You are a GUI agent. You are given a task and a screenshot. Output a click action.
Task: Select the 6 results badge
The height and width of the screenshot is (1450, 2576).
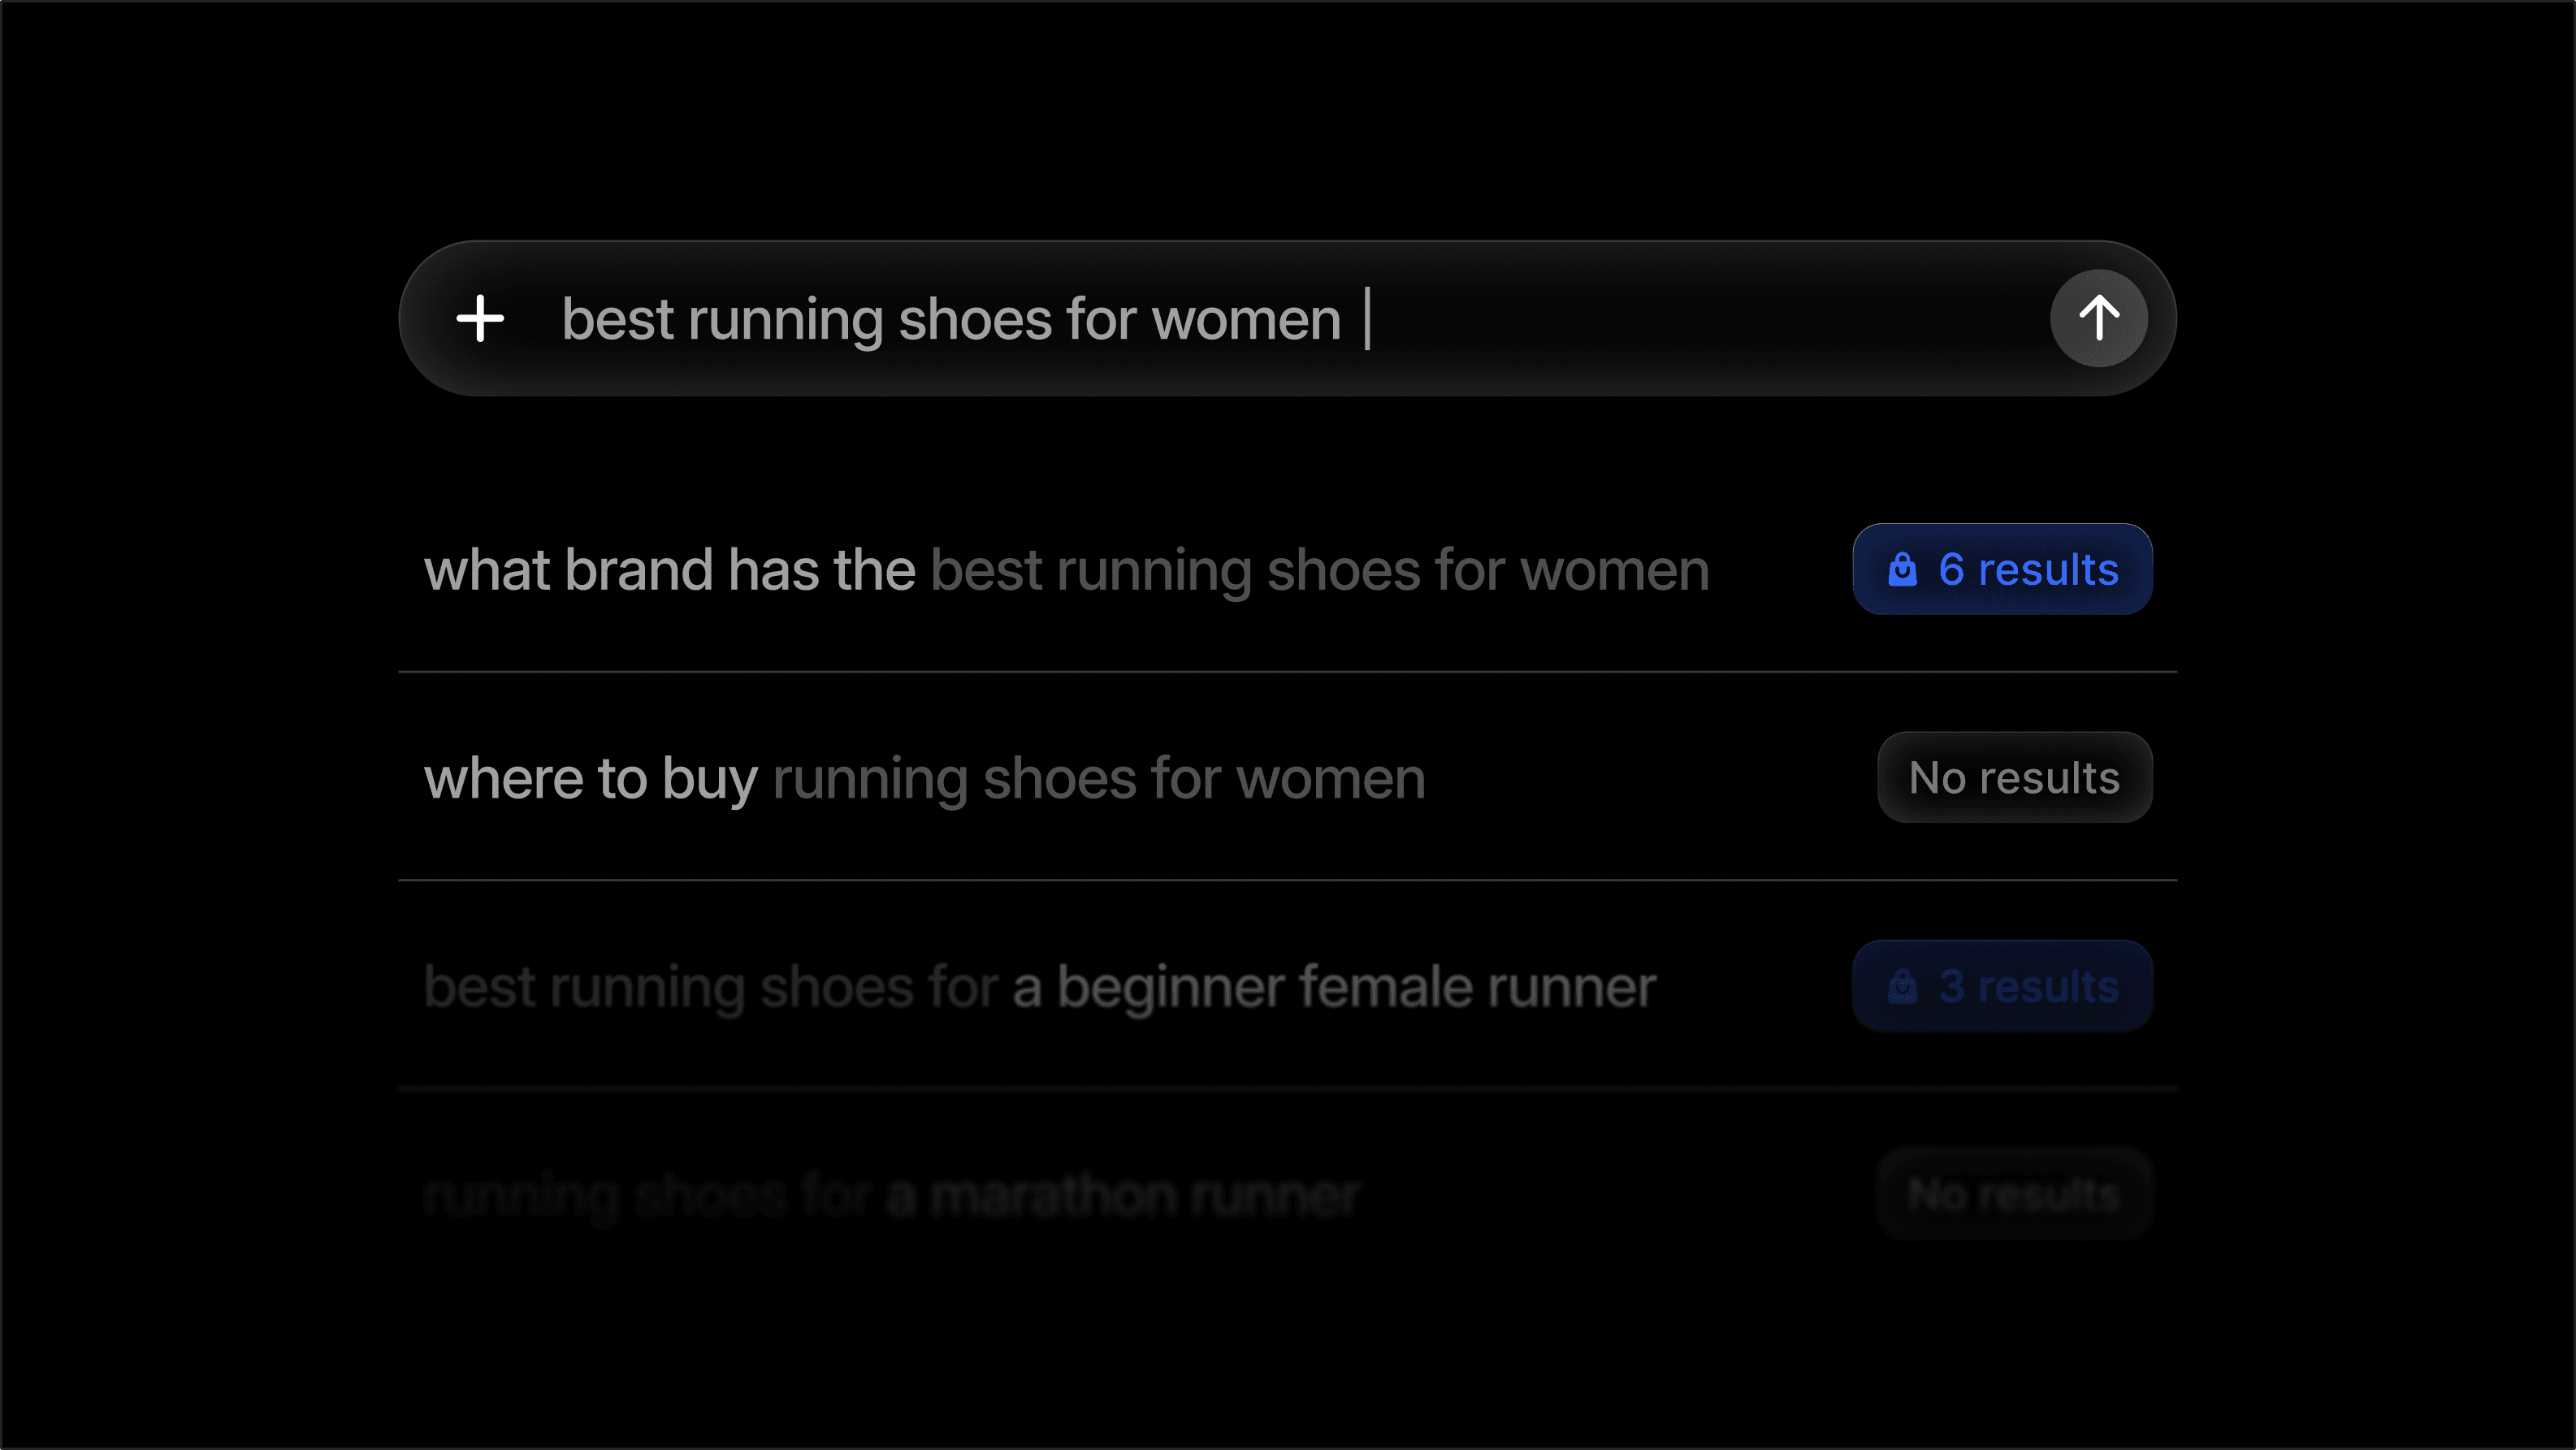pos(2002,569)
